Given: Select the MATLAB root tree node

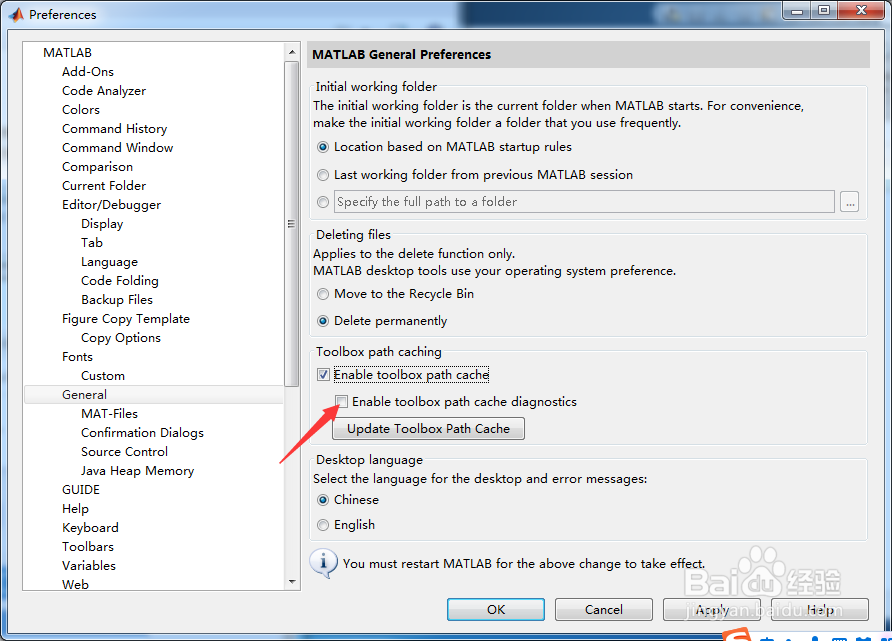Looking at the screenshot, I should 67,53.
